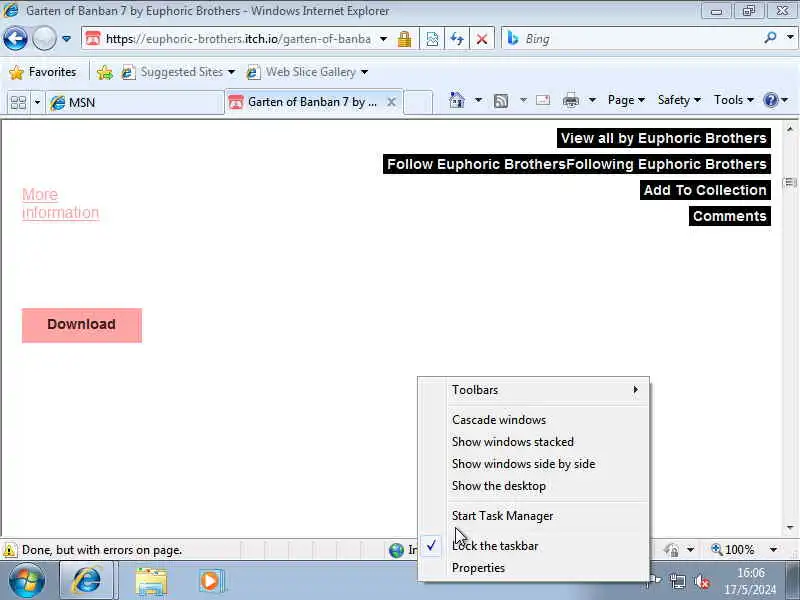Click the search magnifier icon
Screen dimensions: 800x600
pyautogui.click(x=770, y=38)
